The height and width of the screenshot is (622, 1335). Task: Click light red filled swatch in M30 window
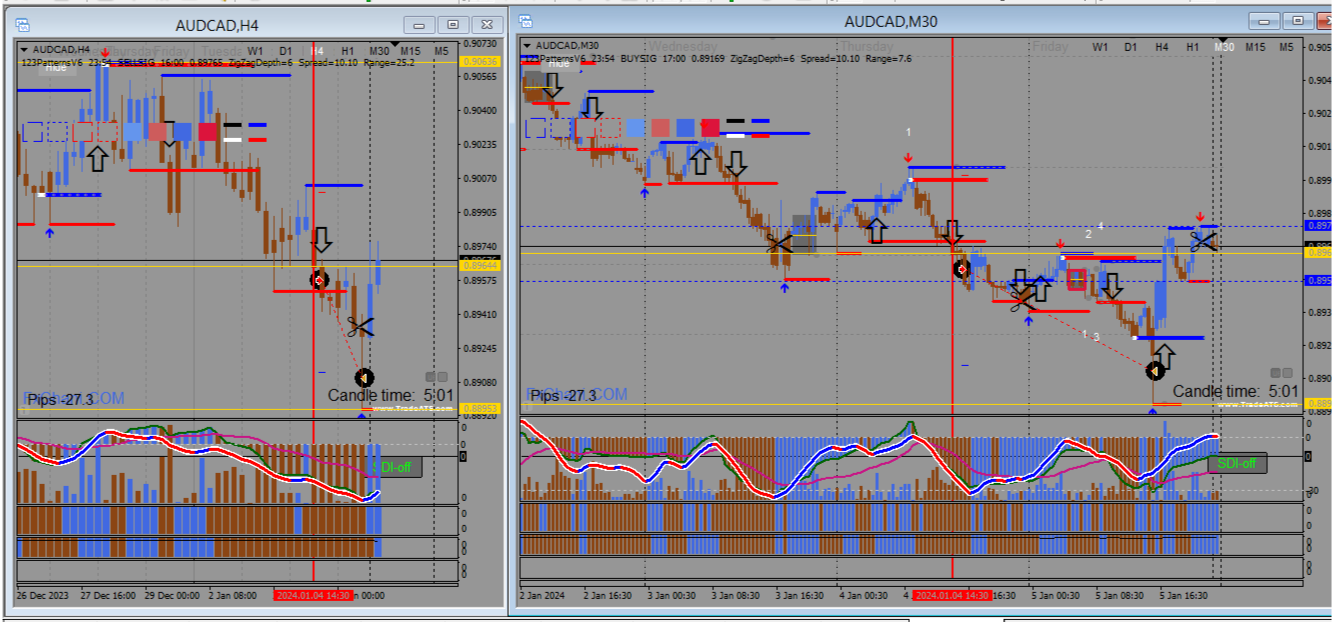click(x=661, y=127)
